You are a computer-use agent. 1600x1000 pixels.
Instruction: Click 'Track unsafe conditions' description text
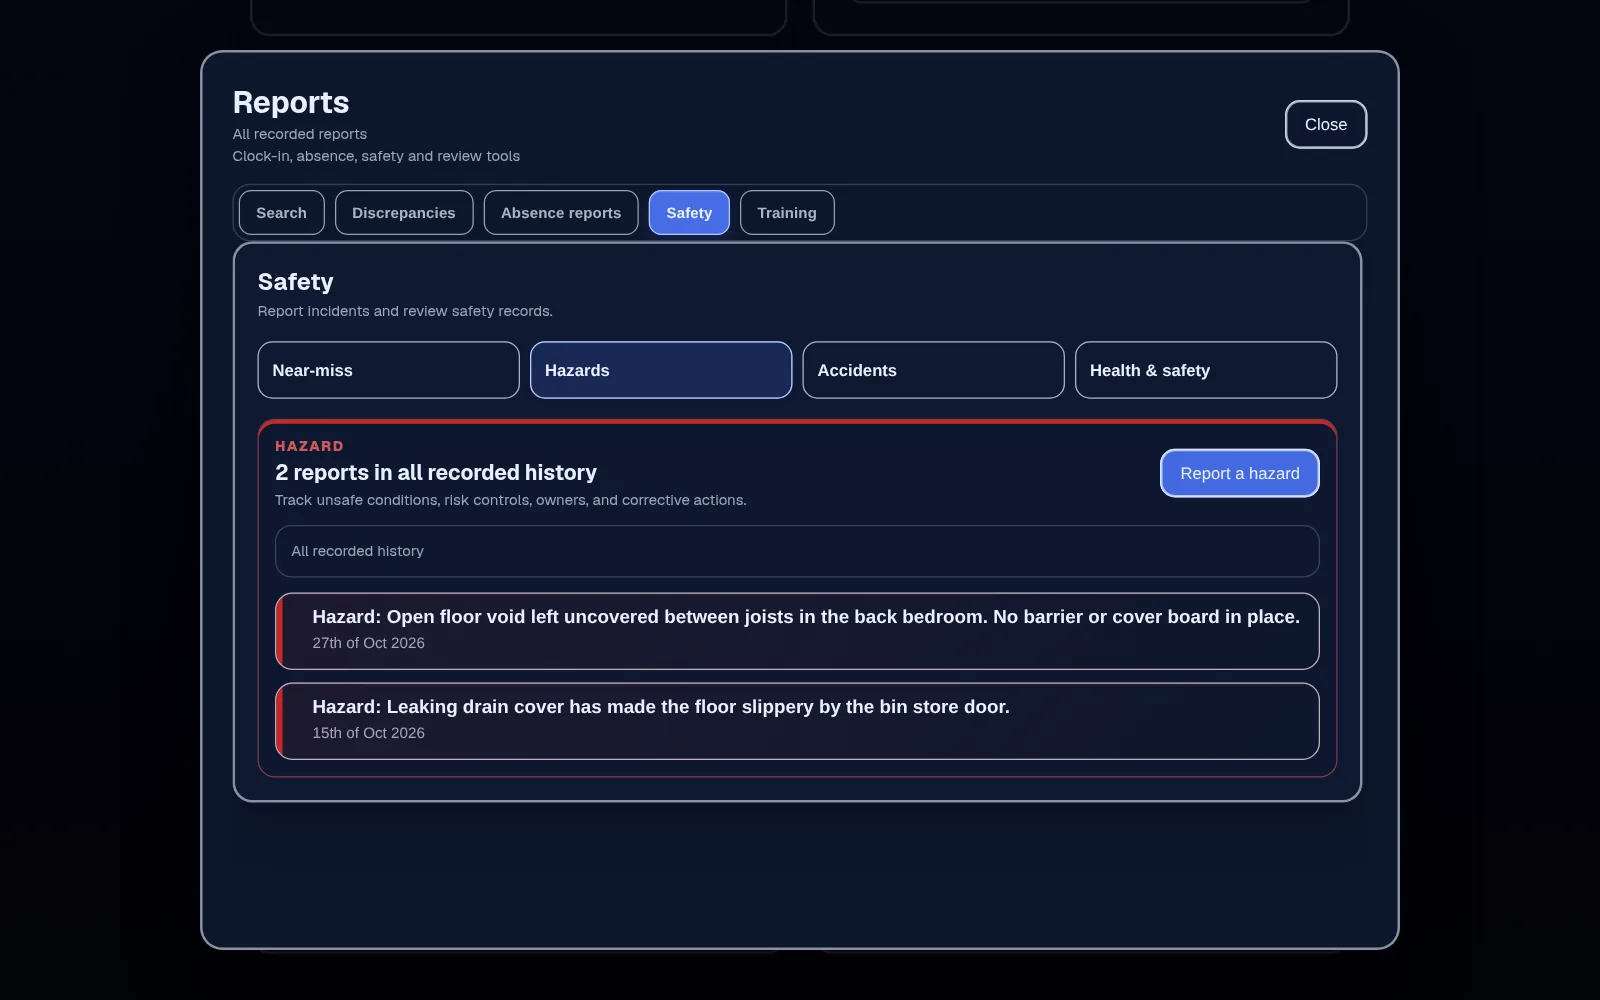511,500
